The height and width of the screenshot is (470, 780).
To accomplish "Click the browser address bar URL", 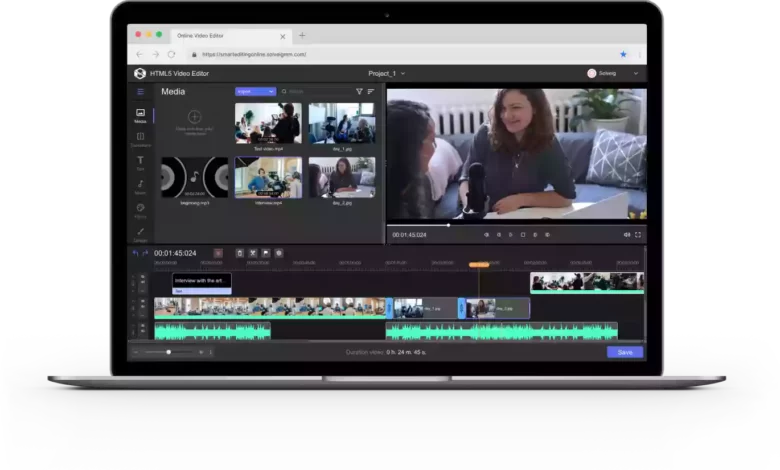I will pos(254,54).
